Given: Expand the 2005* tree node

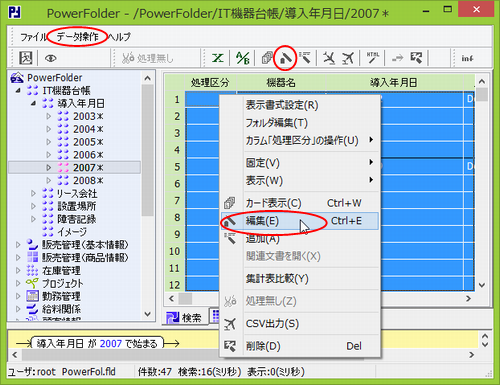Looking at the screenshot, I should (x=49, y=142).
